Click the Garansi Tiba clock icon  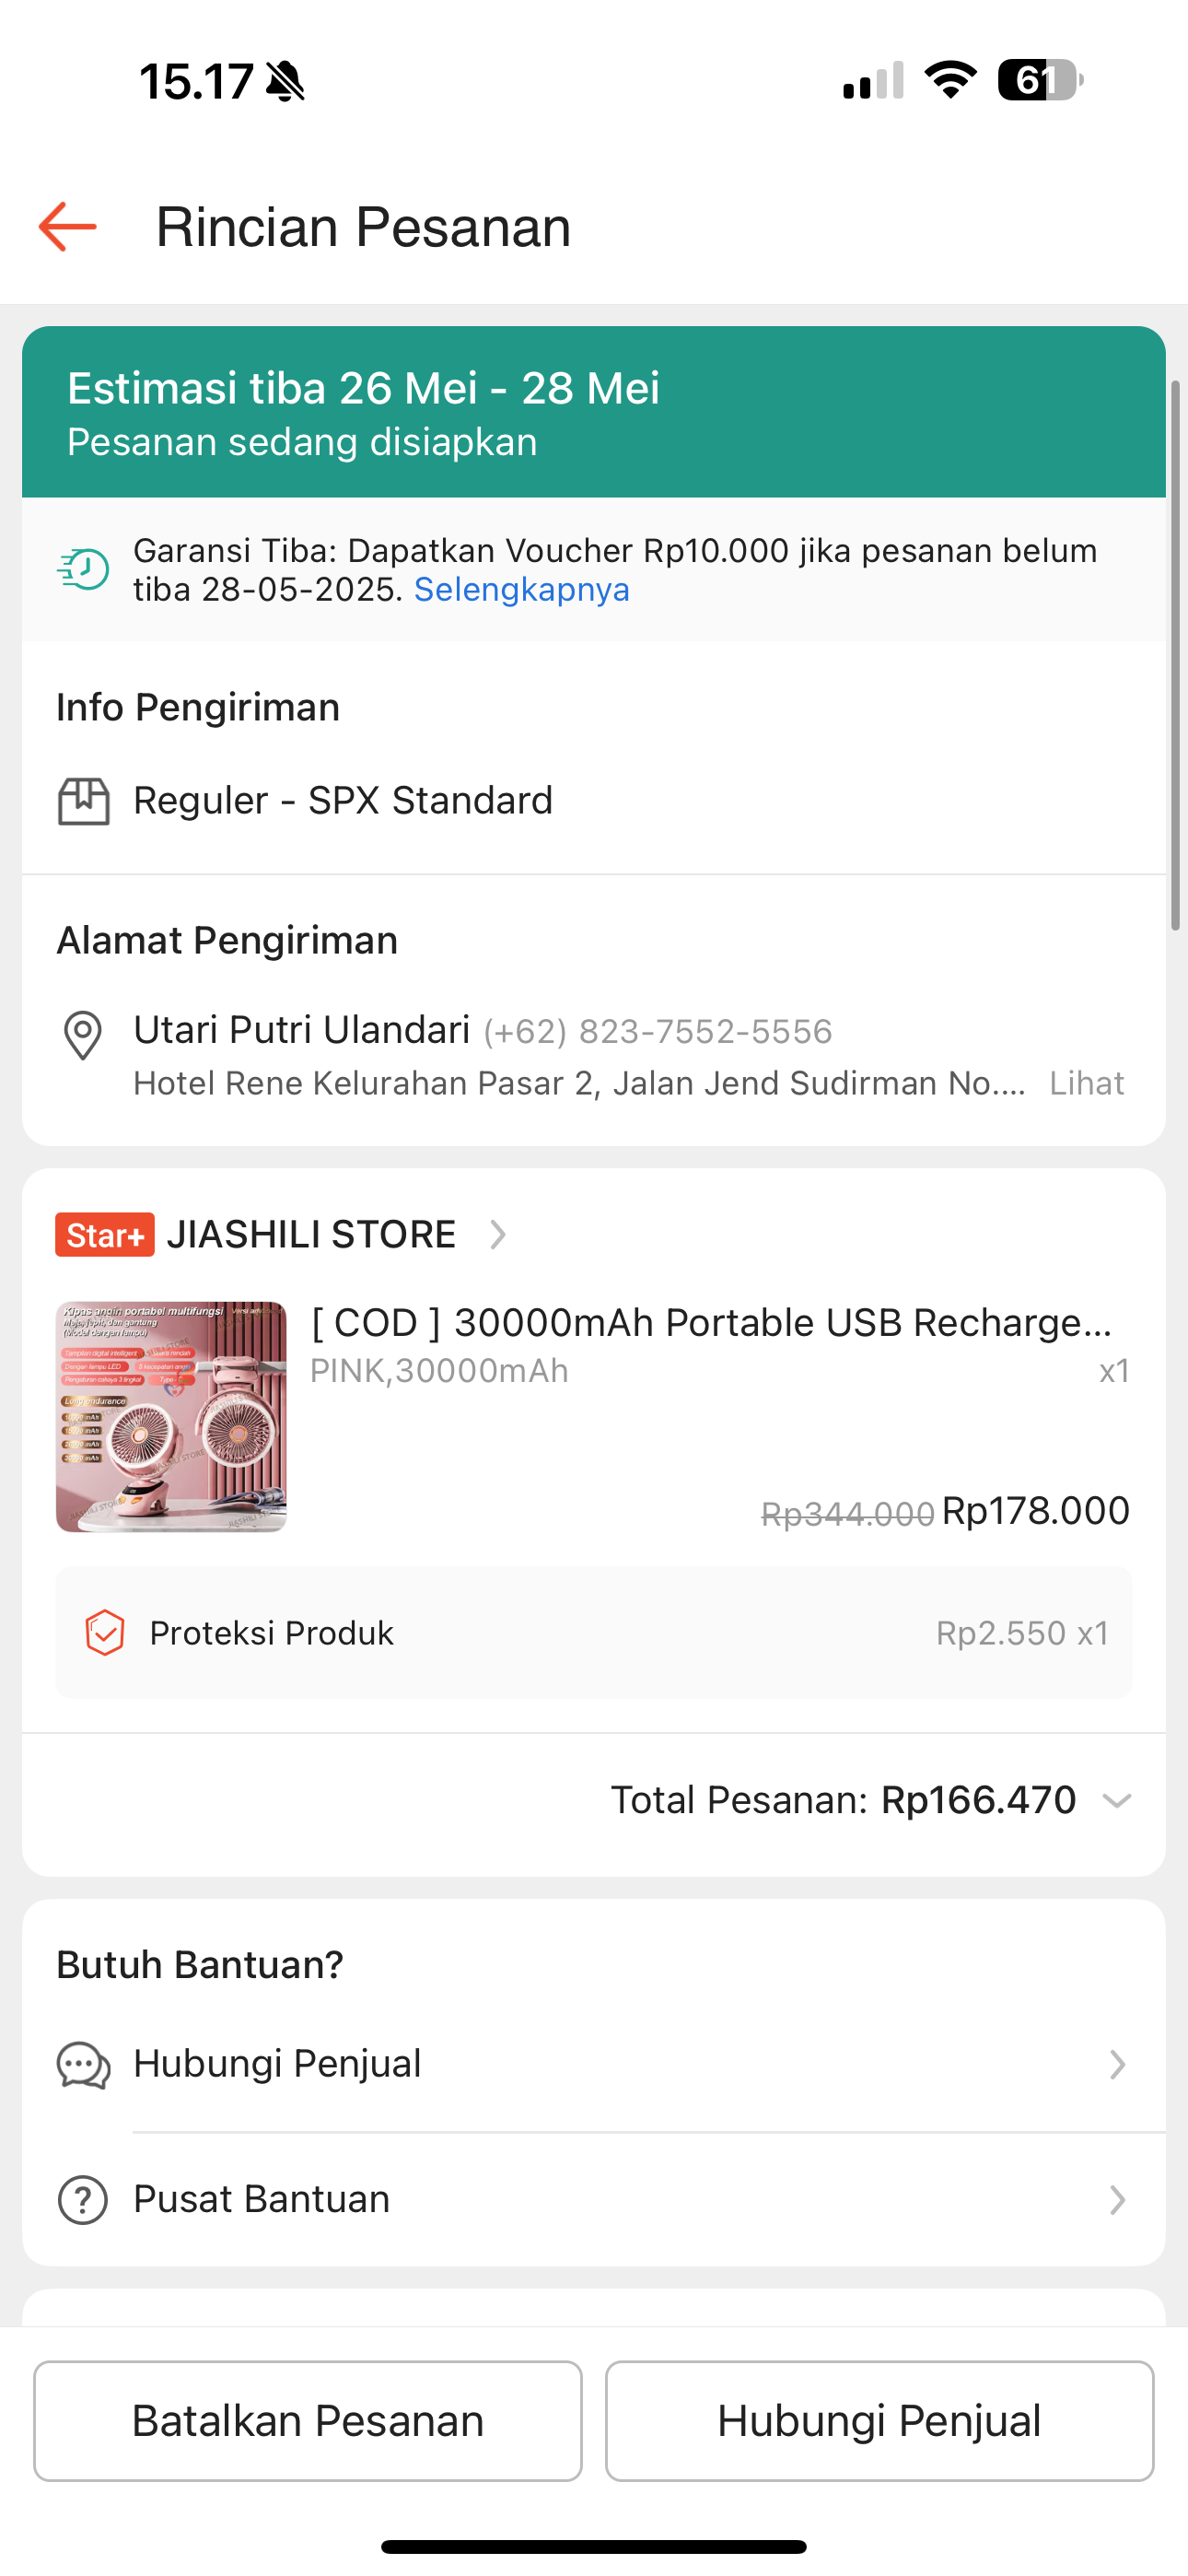point(83,569)
